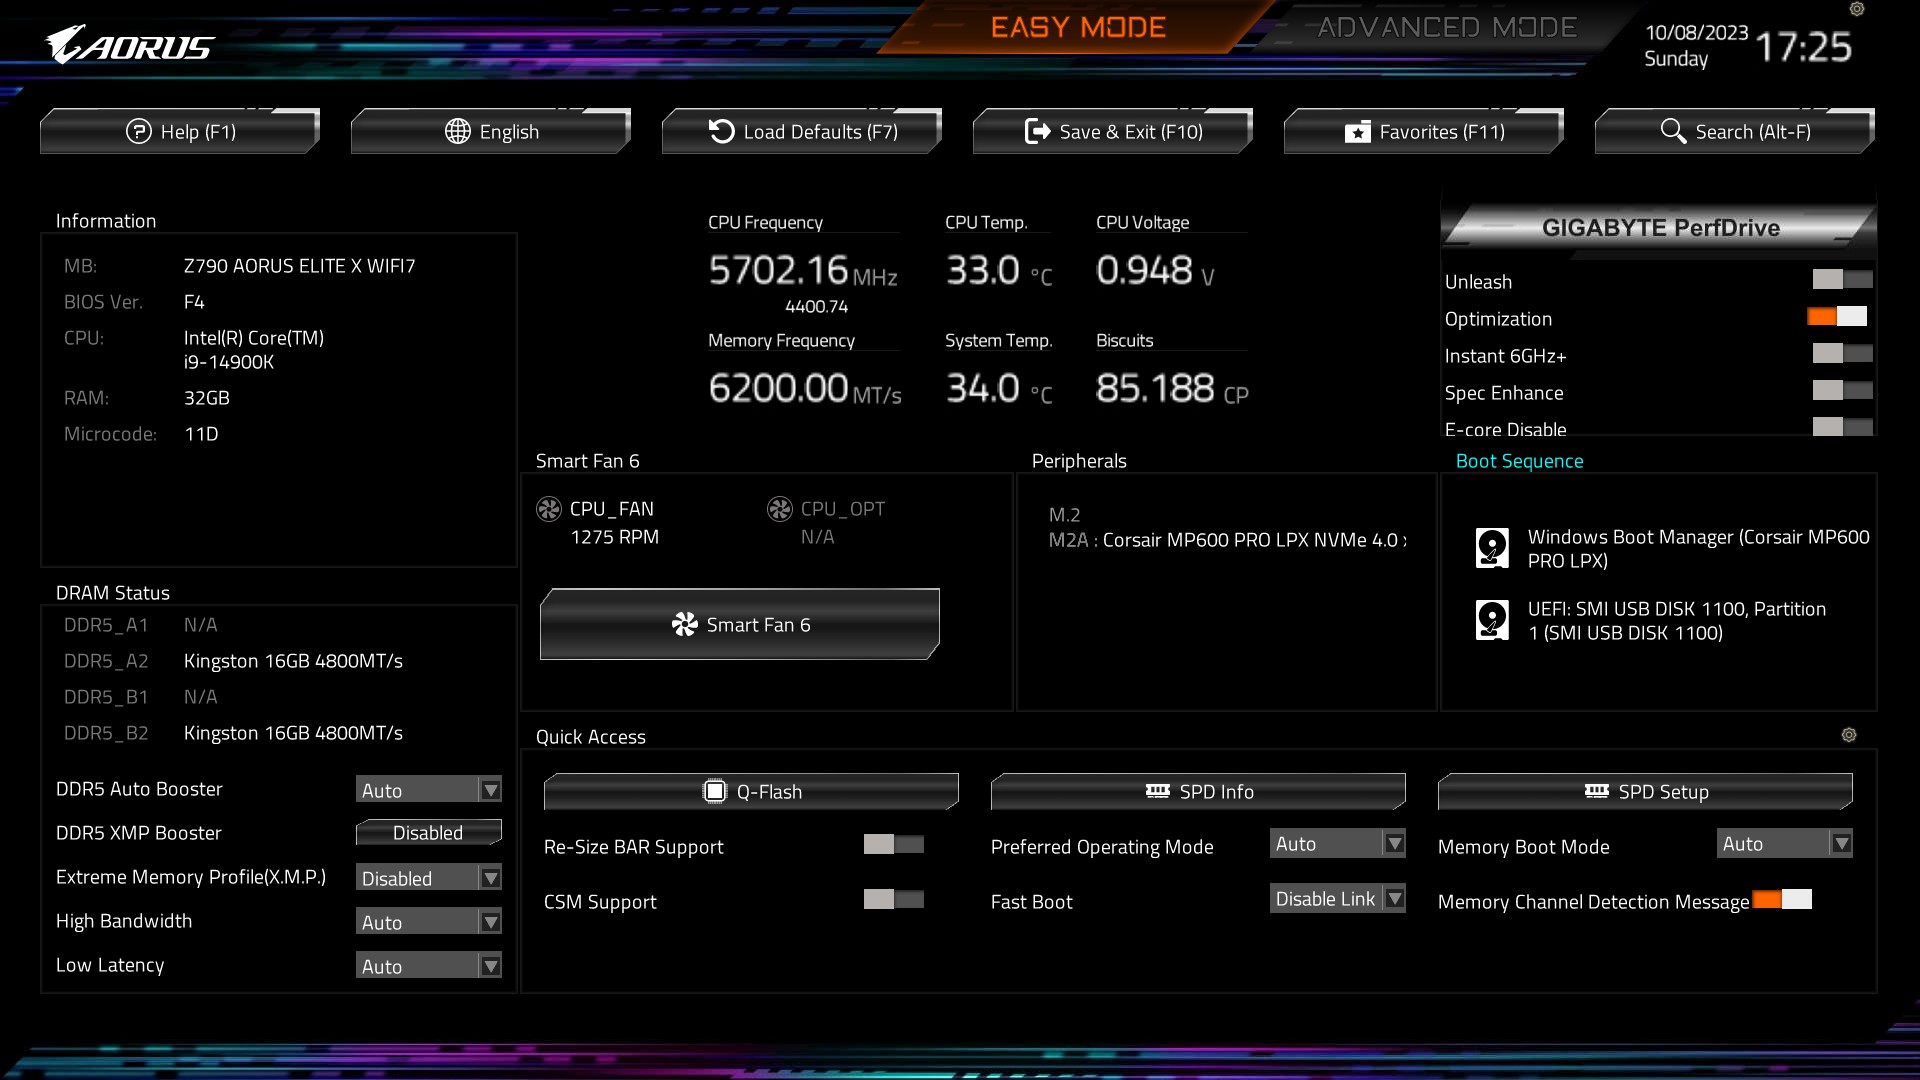1920x1080 pixels.
Task: Expand the Fast Boot dropdown
Action: [1337, 899]
